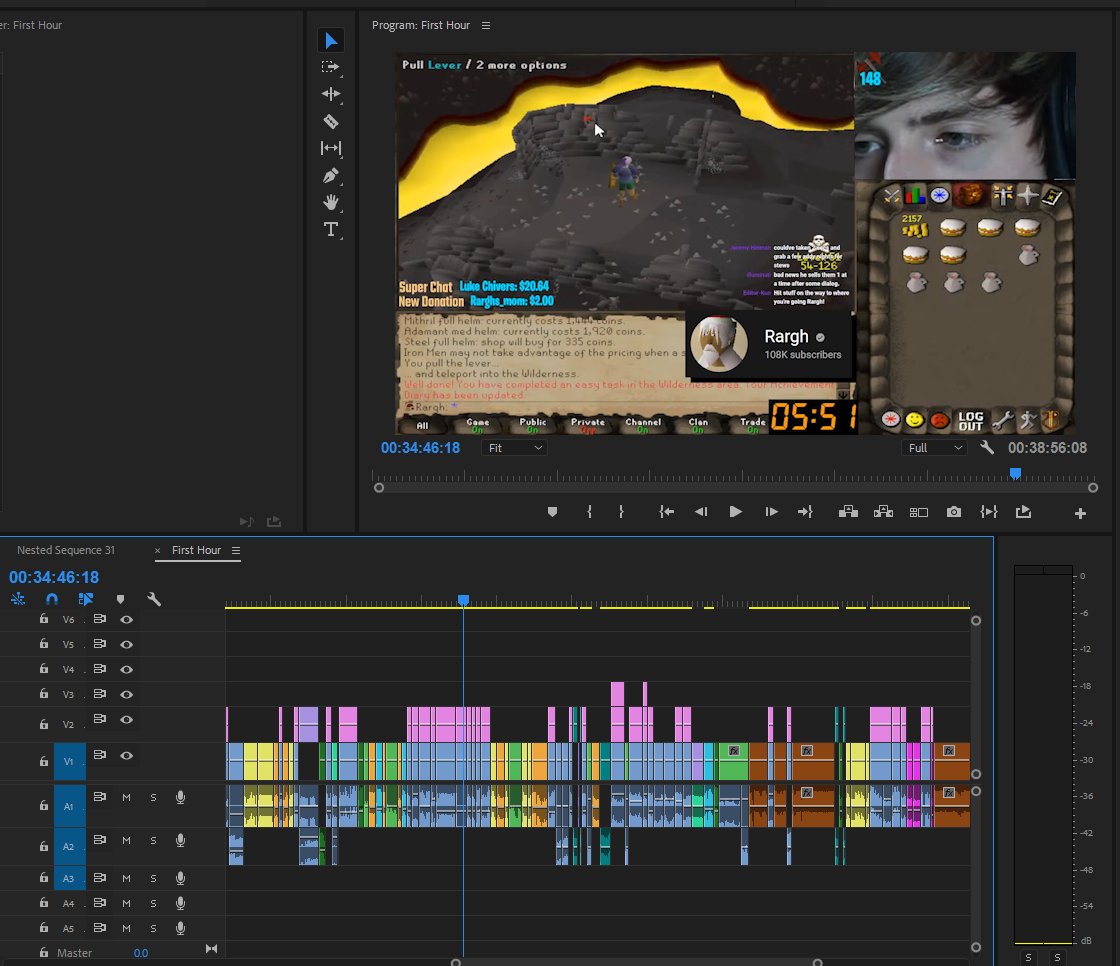This screenshot has height=966, width=1120.
Task: Step forward one frame
Action: pyautogui.click(x=771, y=512)
